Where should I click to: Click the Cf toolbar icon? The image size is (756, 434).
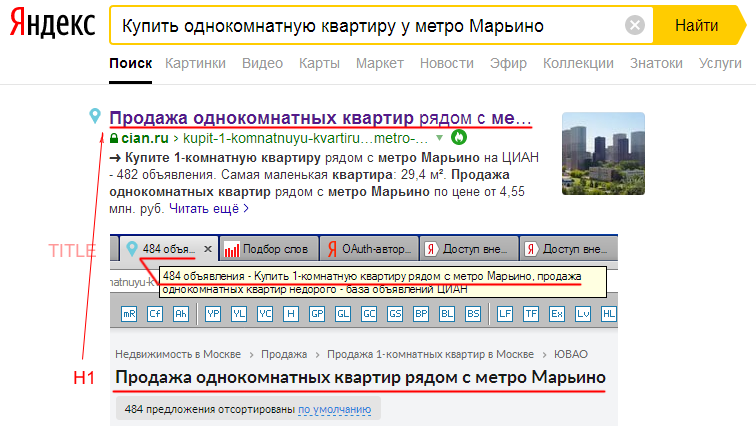pyautogui.click(x=155, y=314)
